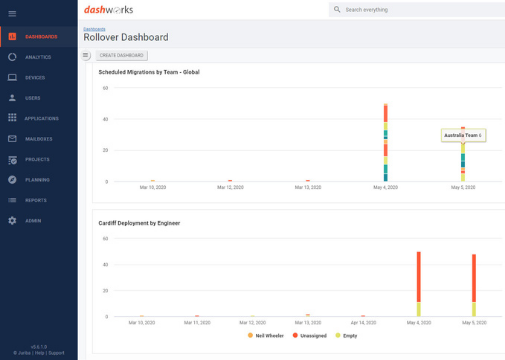Open Mailboxes in sidebar
Screen dimensions: 505x360
(x=39, y=139)
